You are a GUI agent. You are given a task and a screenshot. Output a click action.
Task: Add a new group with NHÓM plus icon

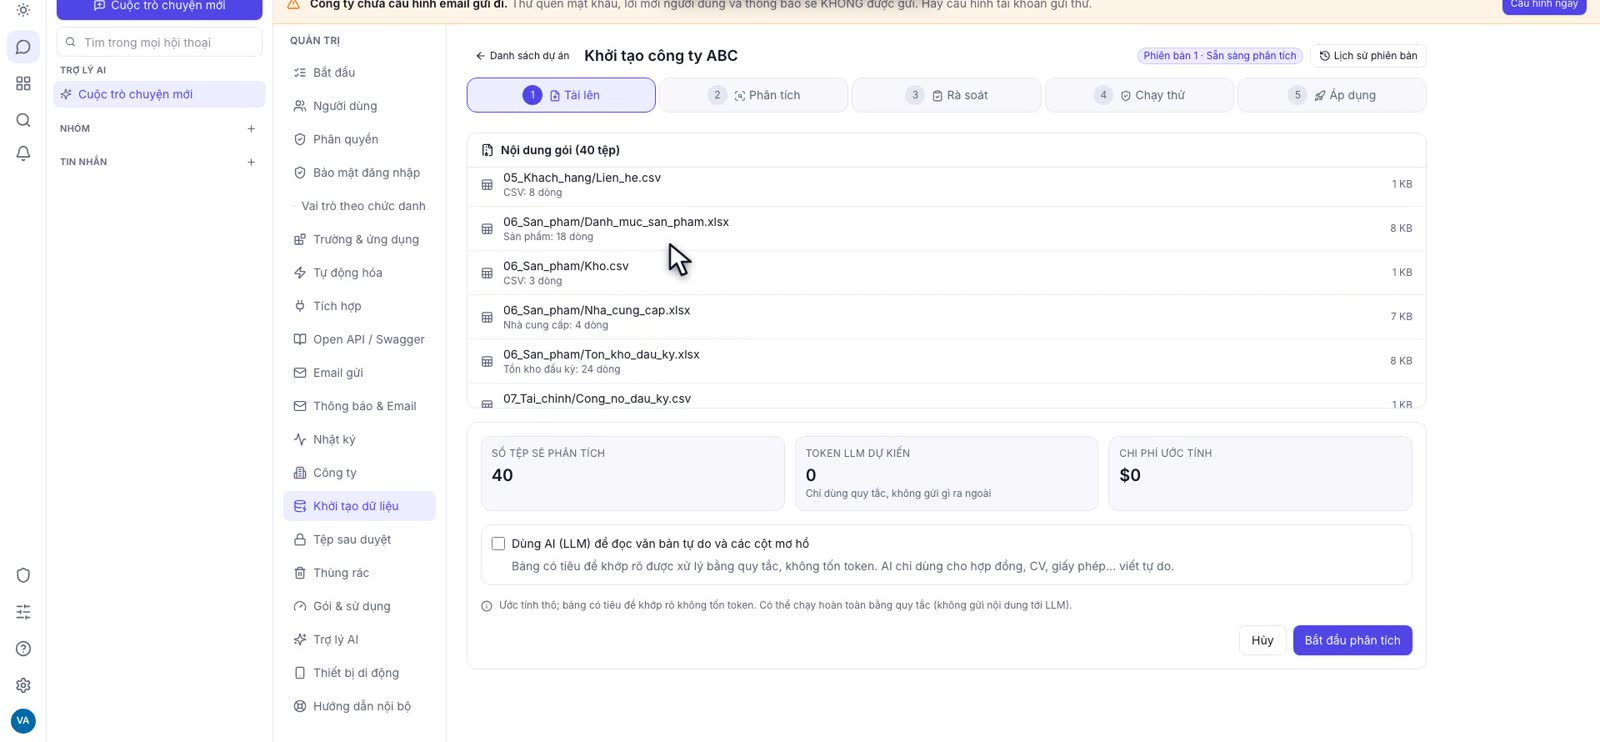[x=251, y=129]
